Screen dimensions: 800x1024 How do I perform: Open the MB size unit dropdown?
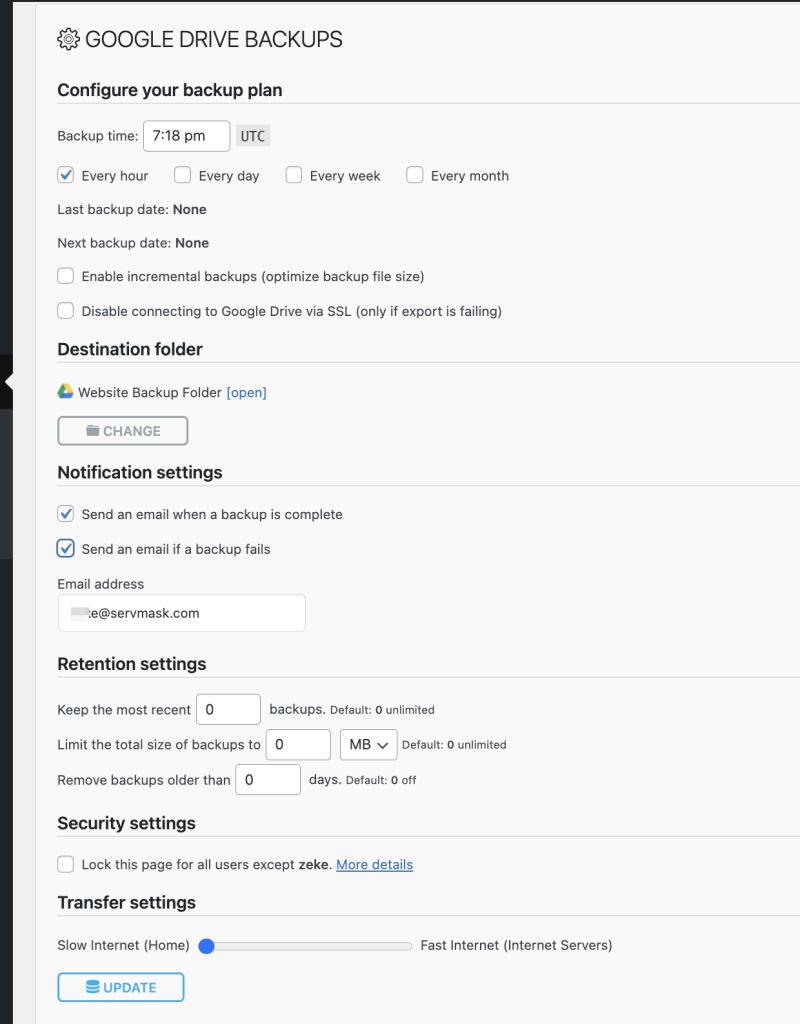368,744
